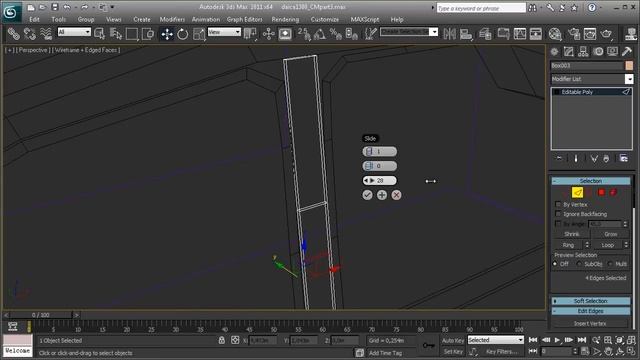Viewport: 640px width, 360px height.
Task: Open the Graph Editors menu
Action: (244, 19)
